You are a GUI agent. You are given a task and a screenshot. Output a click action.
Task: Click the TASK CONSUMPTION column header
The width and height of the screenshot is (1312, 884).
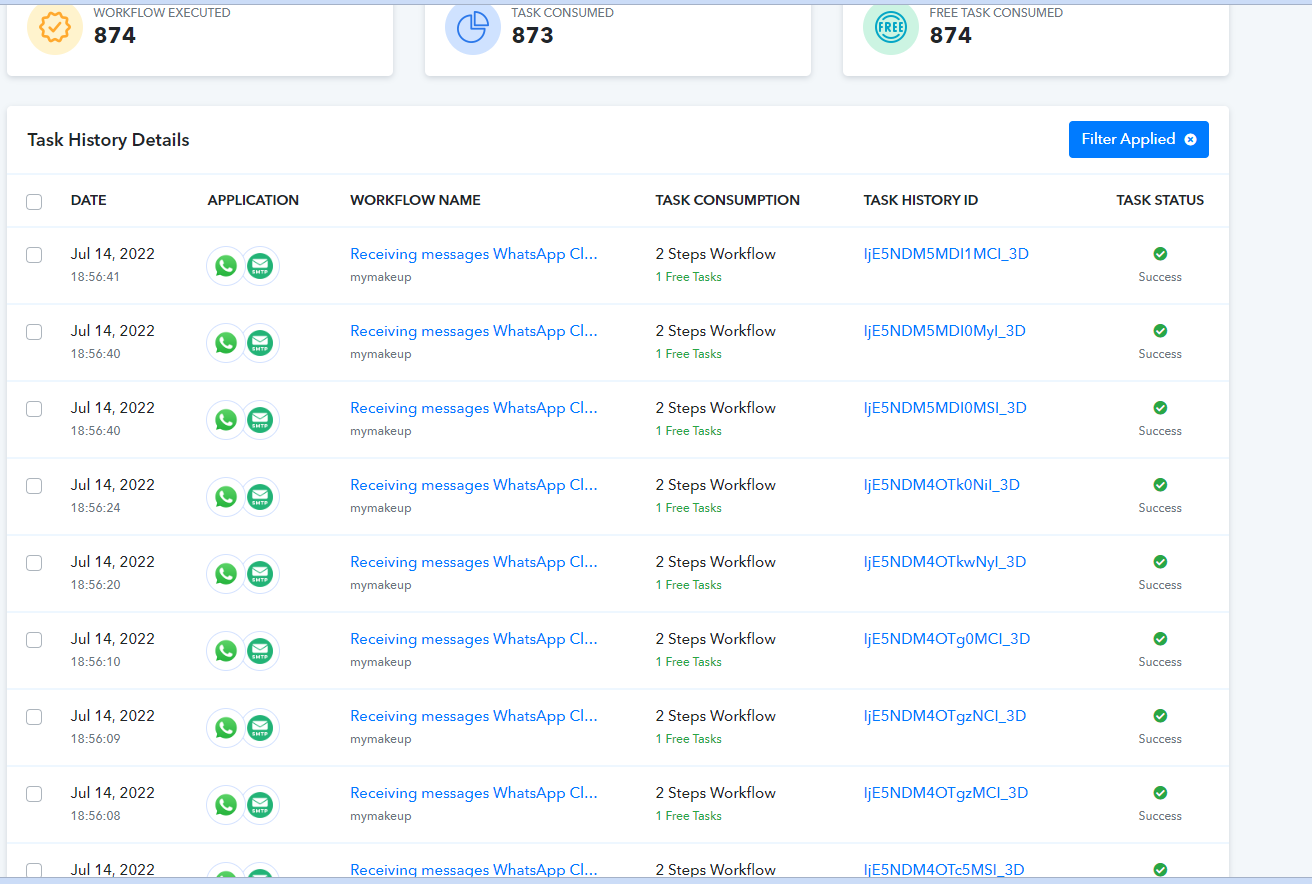(728, 200)
